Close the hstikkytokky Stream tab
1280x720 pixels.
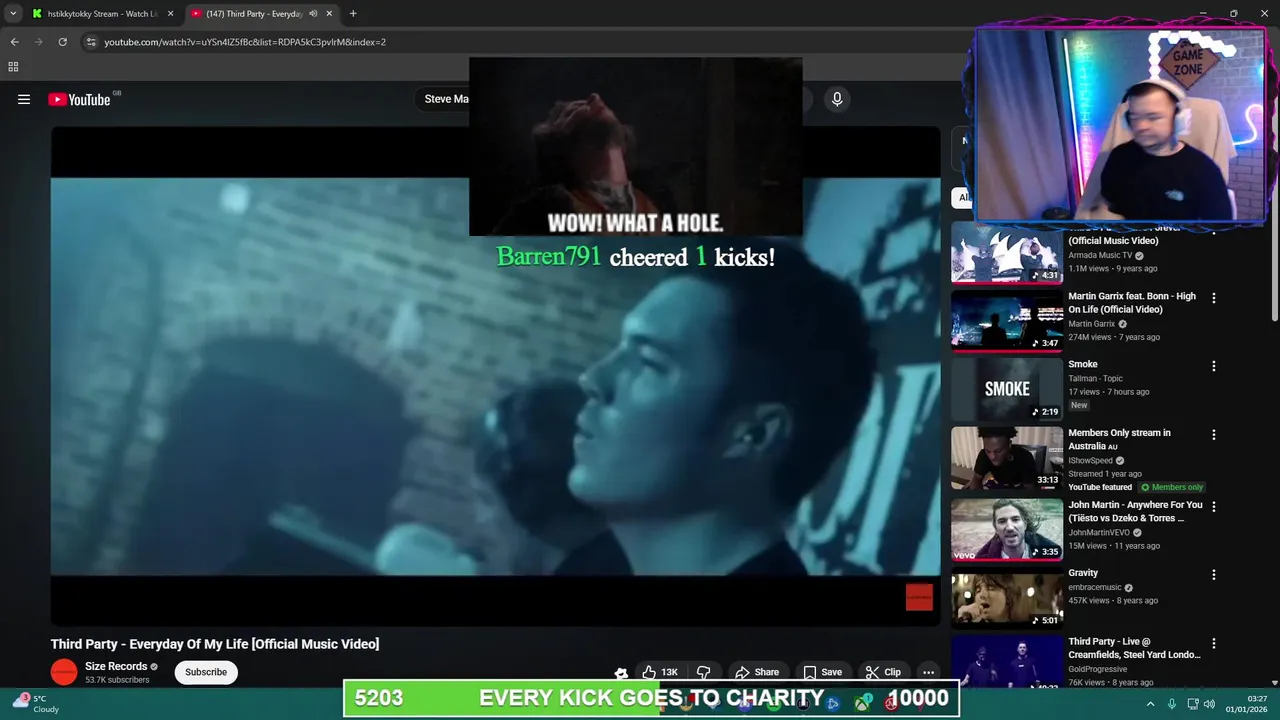click(170, 14)
